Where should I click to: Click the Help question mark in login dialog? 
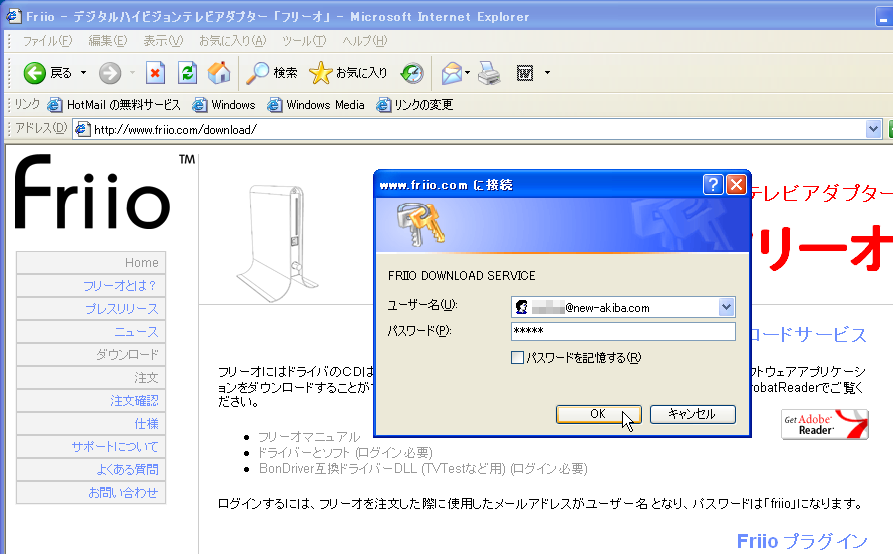pyautogui.click(x=712, y=184)
